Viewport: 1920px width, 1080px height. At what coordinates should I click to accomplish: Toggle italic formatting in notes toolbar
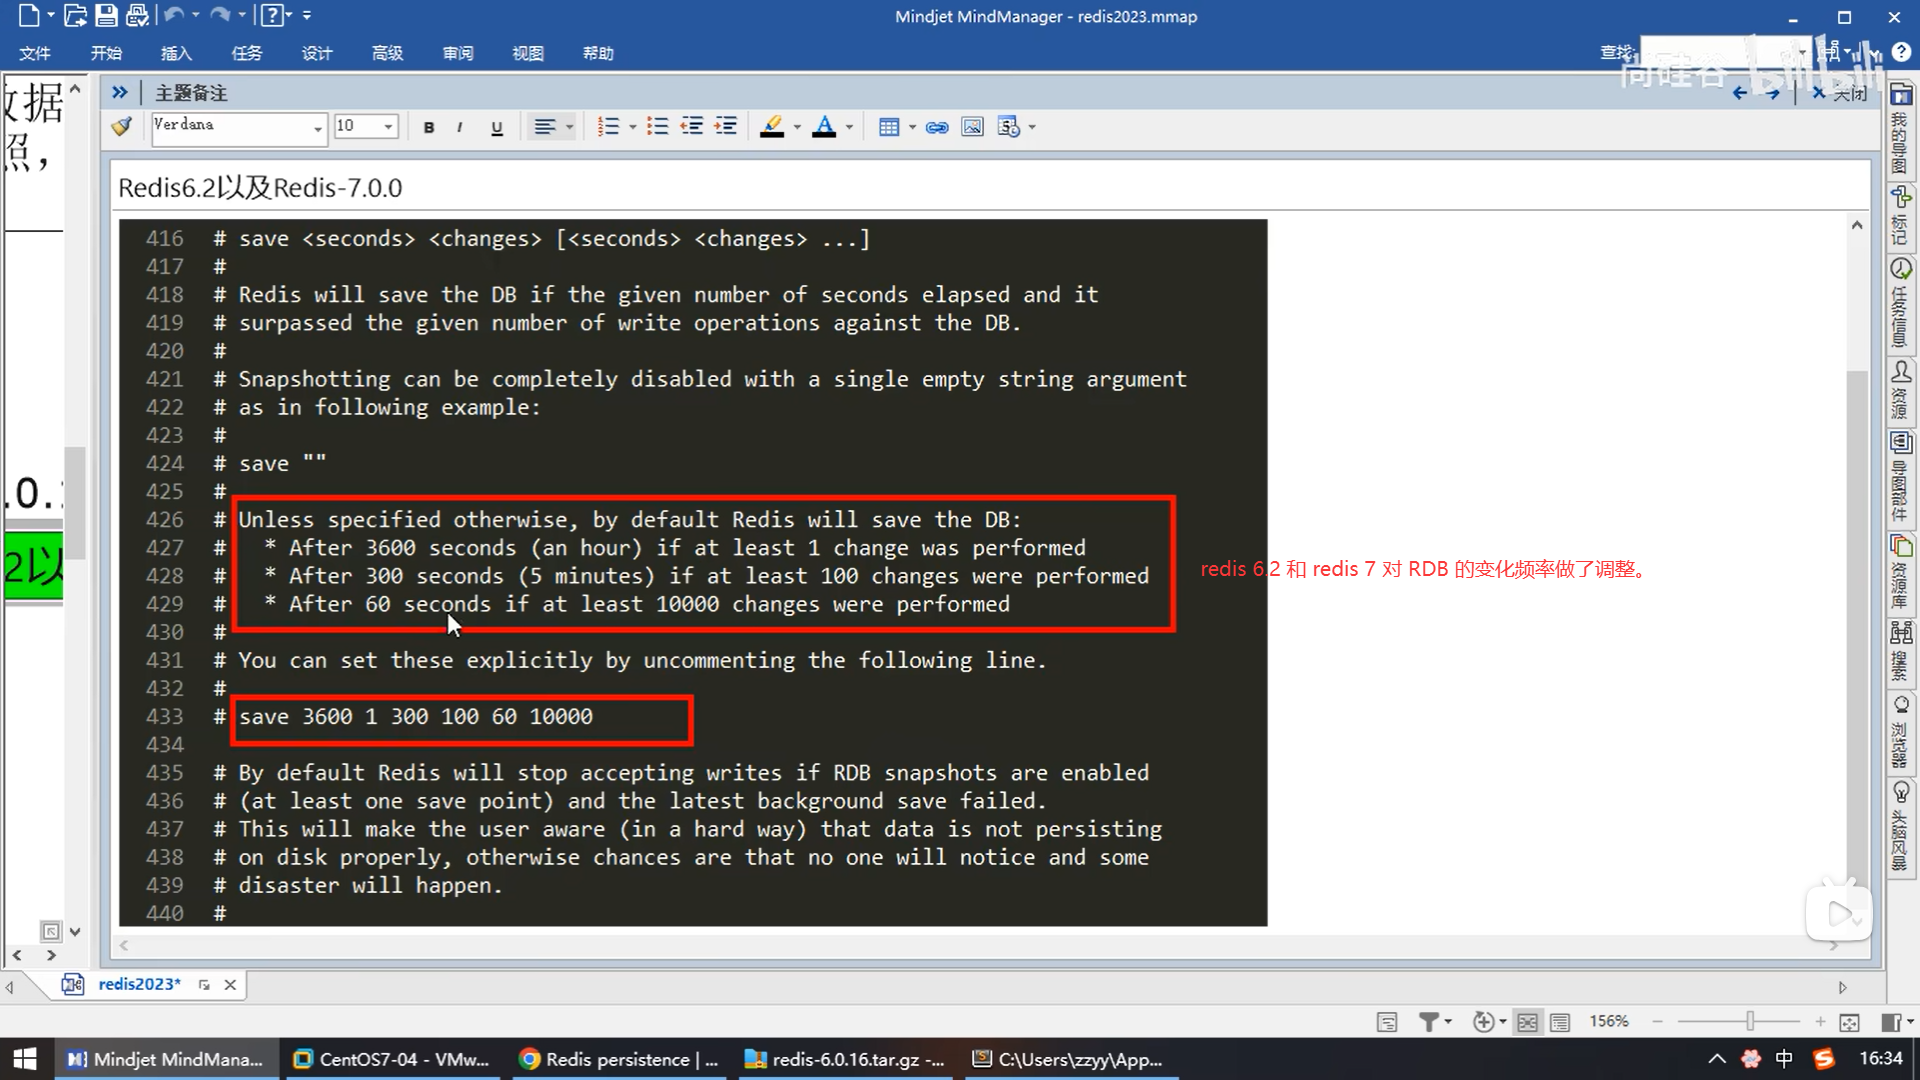[x=459, y=127]
